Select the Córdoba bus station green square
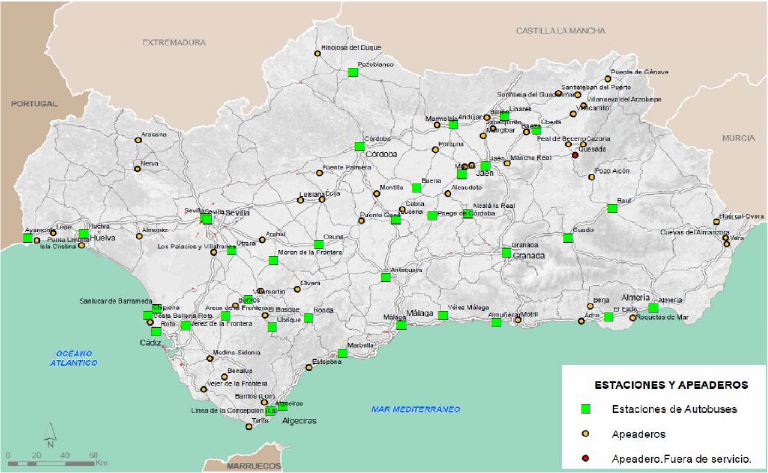This screenshot has width=768, height=473. (360, 146)
